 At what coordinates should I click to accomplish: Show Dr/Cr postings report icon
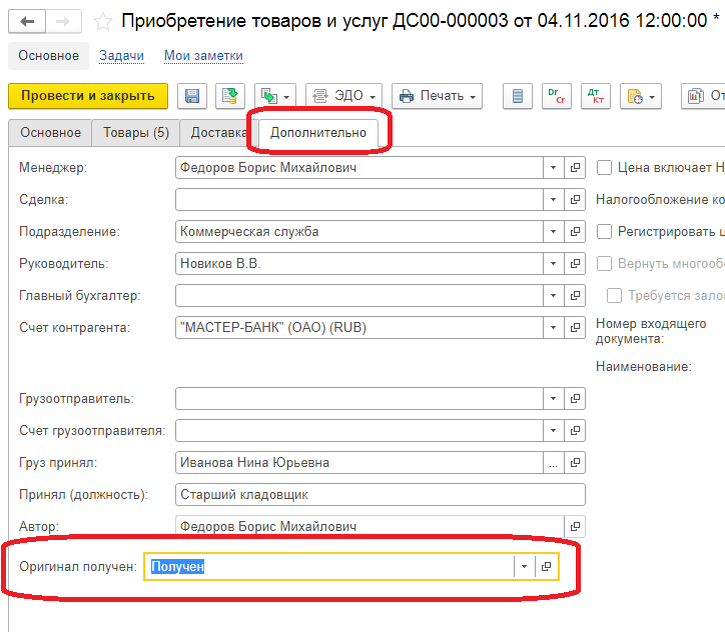point(557,96)
